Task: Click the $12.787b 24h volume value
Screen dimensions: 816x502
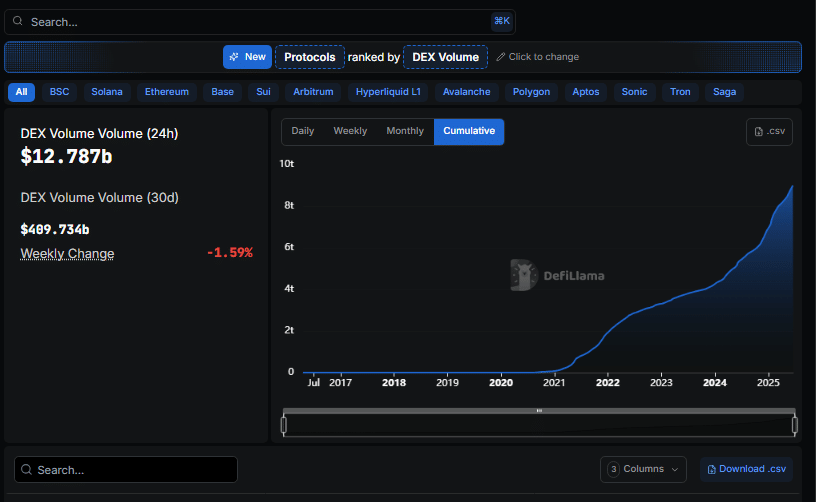Action: [x=66, y=157]
